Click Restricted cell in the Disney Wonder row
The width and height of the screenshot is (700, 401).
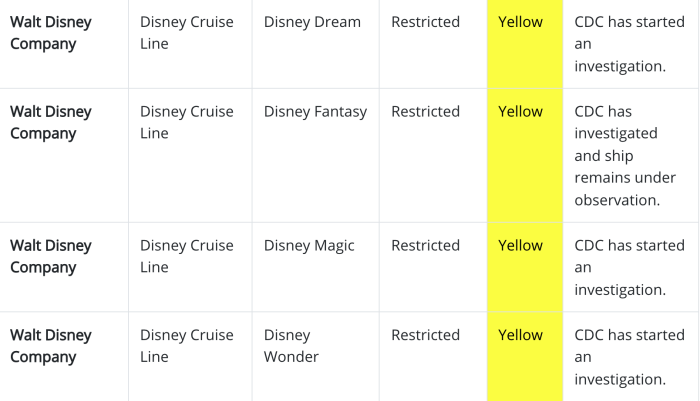pos(433,356)
